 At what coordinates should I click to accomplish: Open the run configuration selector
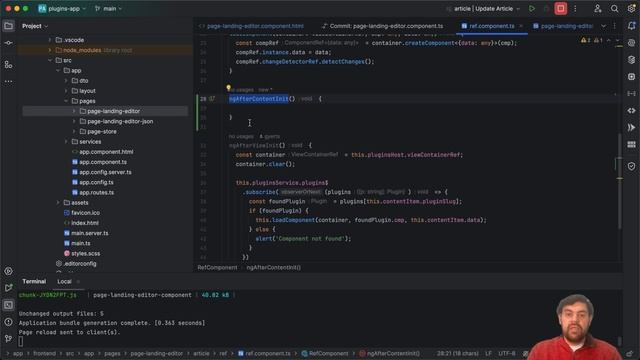point(484,9)
